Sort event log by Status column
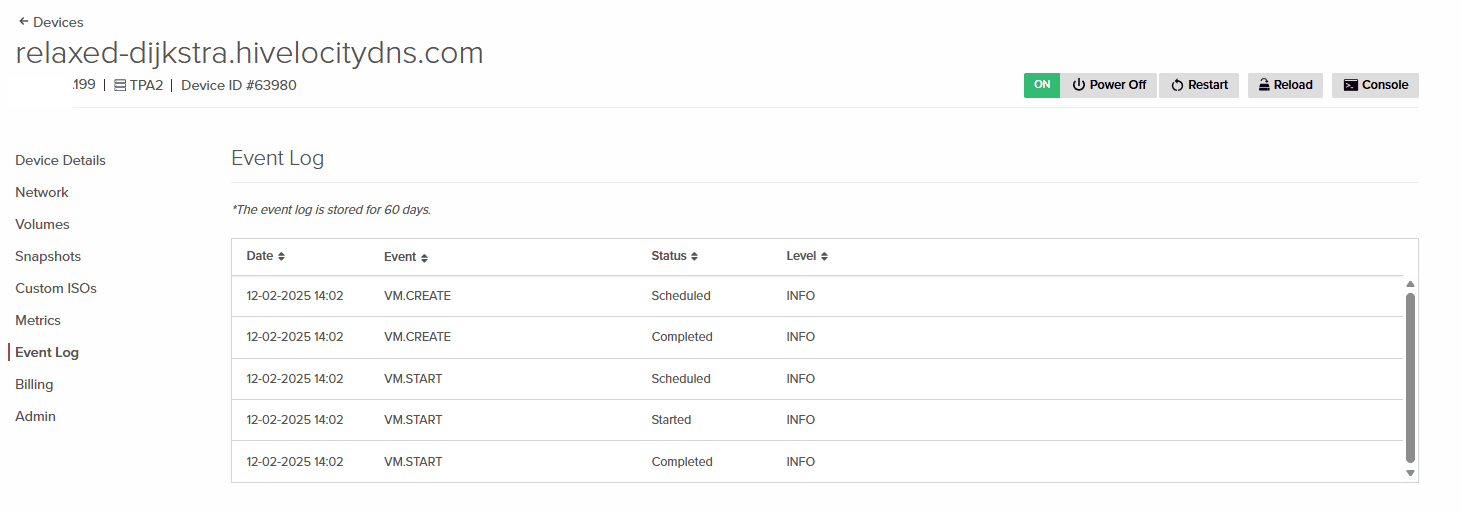 (x=675, y=256)
